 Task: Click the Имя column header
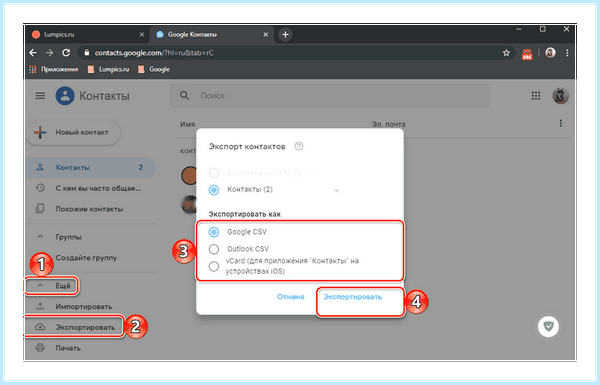(188, 124)
